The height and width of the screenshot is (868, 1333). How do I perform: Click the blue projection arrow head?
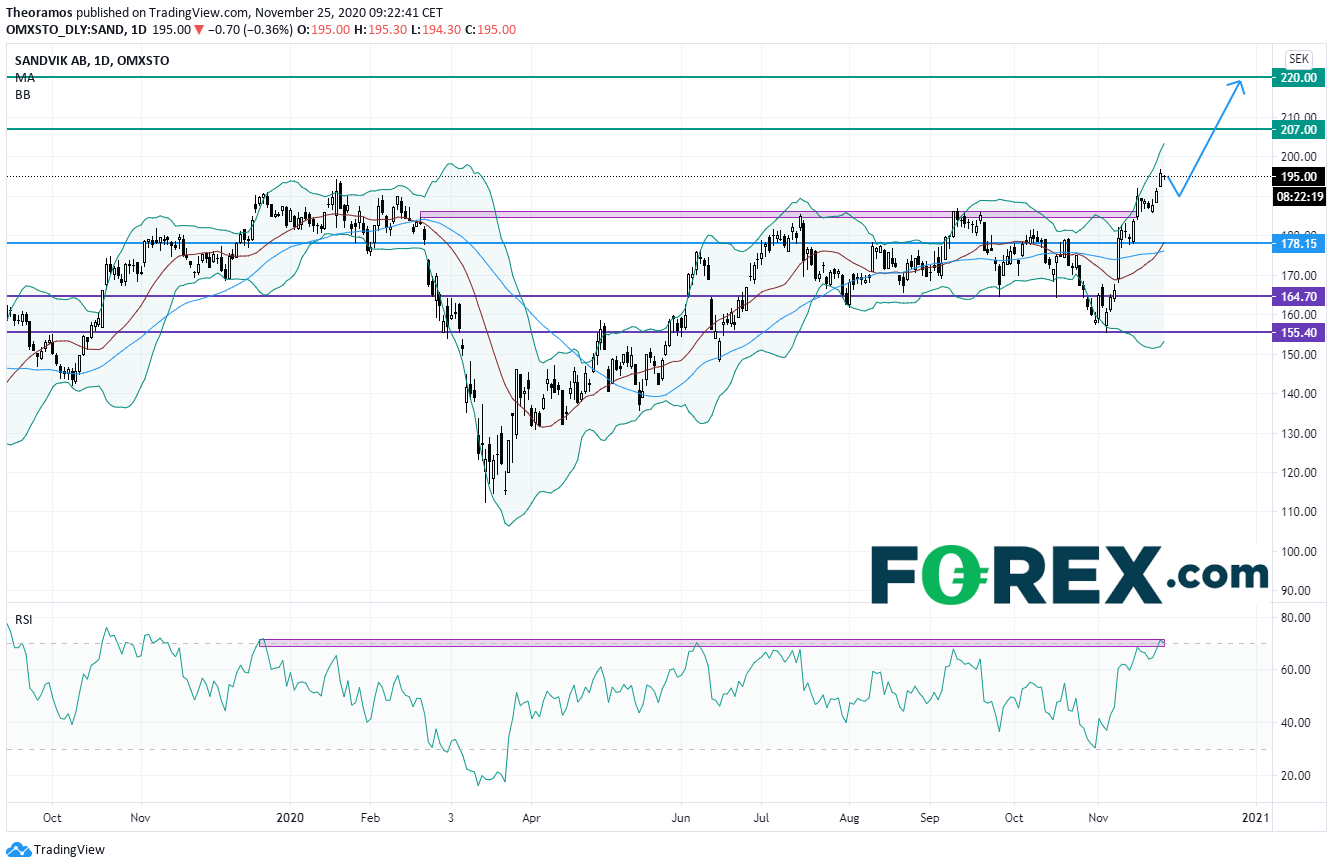click(1238, 86)
